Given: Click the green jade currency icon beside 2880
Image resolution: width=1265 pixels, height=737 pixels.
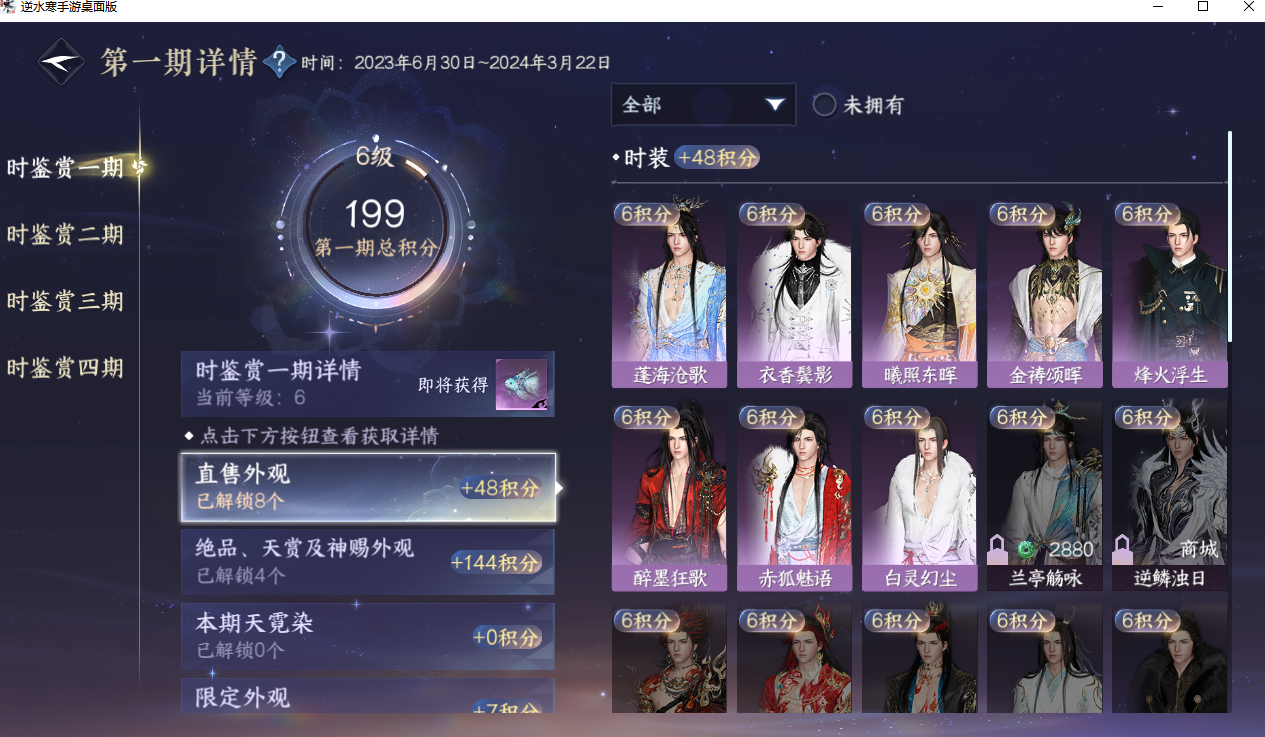Looking at the screenshot, I should pos(1025,549).
